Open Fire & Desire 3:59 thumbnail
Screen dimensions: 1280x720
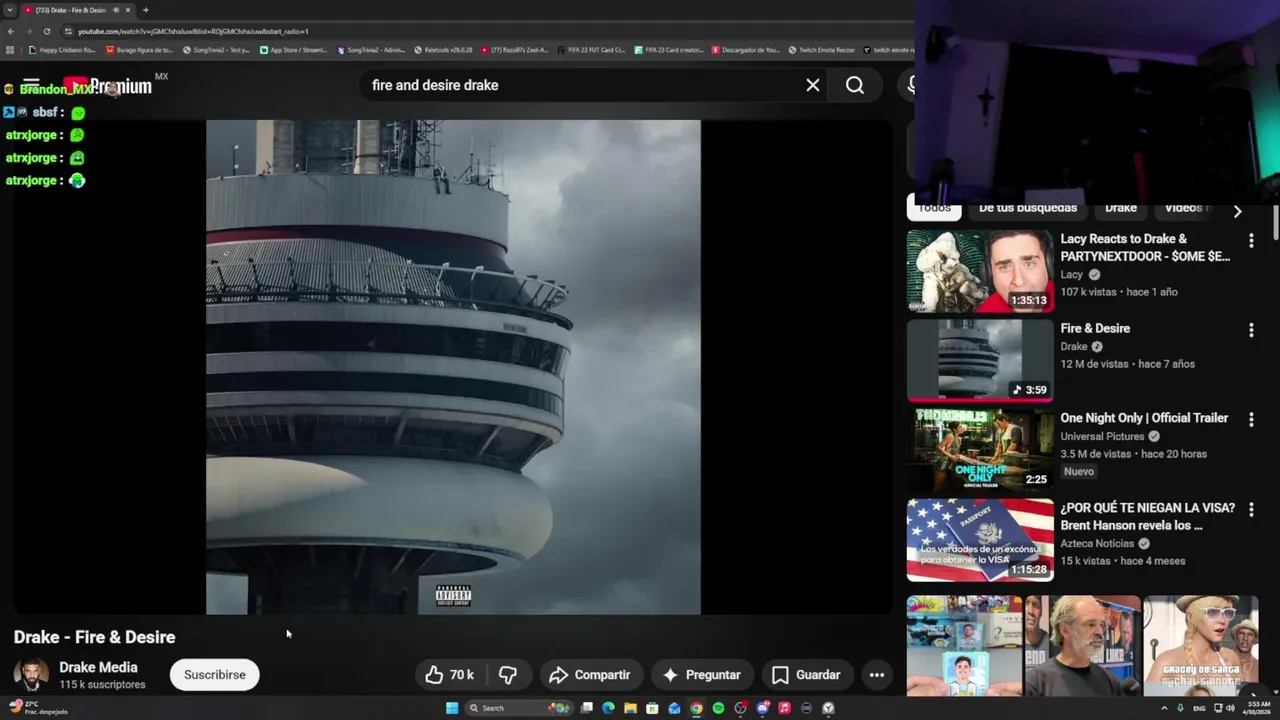980,360
